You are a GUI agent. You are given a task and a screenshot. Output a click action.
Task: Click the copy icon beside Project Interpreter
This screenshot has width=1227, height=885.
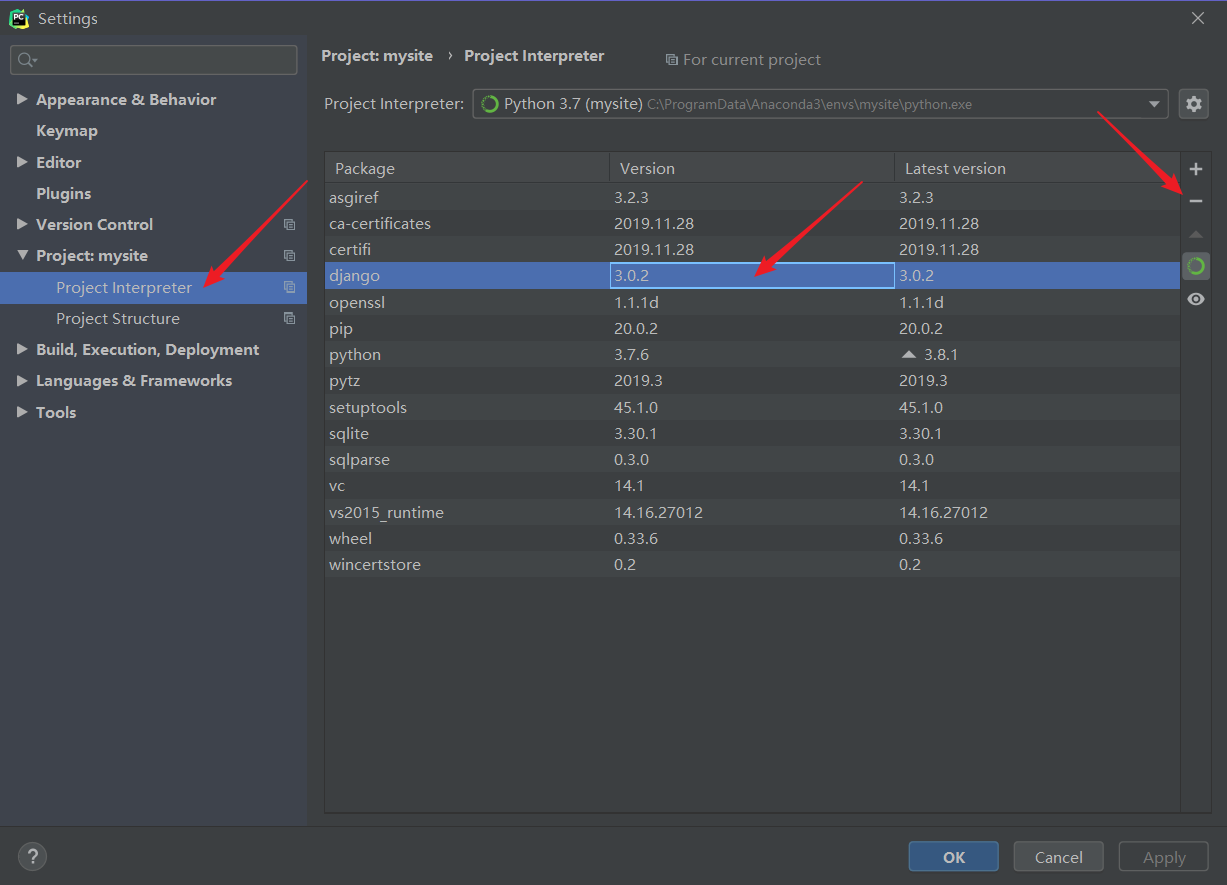point(289,287)
